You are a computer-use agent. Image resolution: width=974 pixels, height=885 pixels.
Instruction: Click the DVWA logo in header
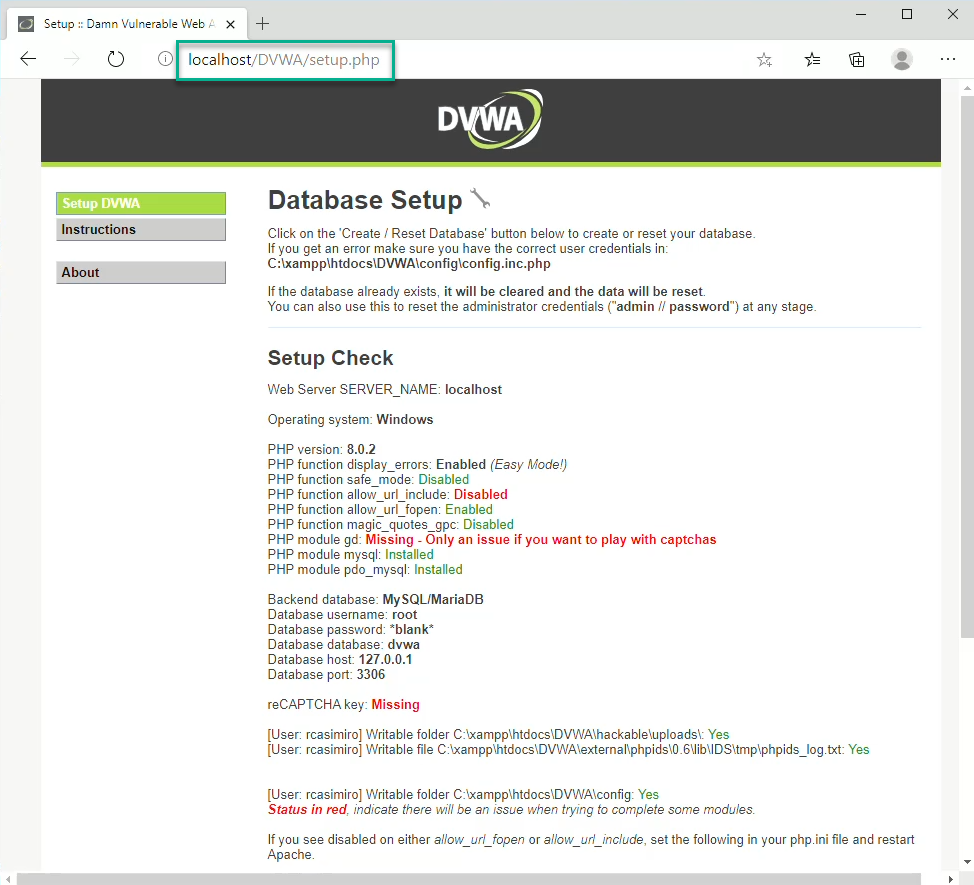click(x=490, y=119)
